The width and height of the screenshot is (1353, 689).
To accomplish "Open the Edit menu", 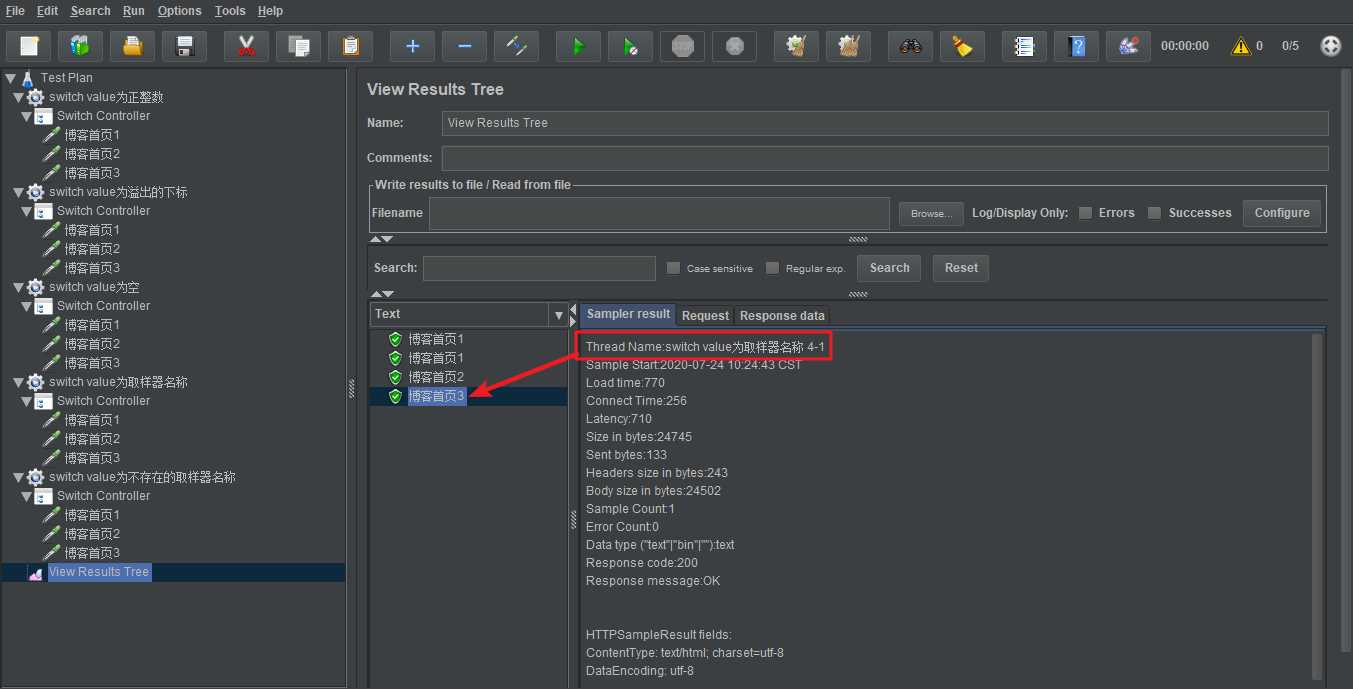I will tap(47, 11).
